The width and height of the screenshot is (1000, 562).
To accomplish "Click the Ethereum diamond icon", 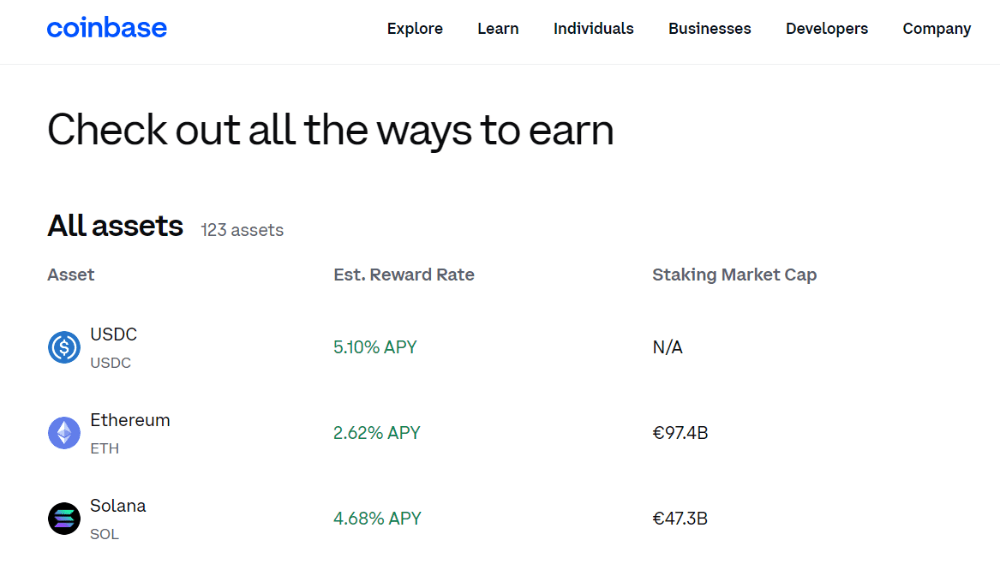I will coord(64,433).
